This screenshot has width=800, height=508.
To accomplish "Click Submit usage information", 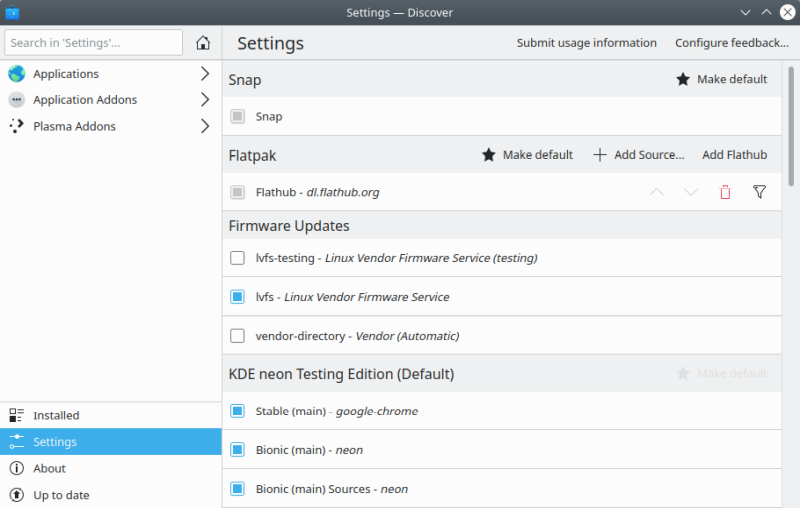I will point(586,43).
